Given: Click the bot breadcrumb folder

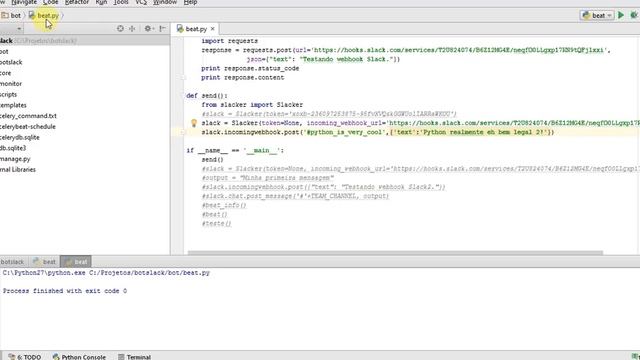Looking at the screenshot, I should point(11,16).
